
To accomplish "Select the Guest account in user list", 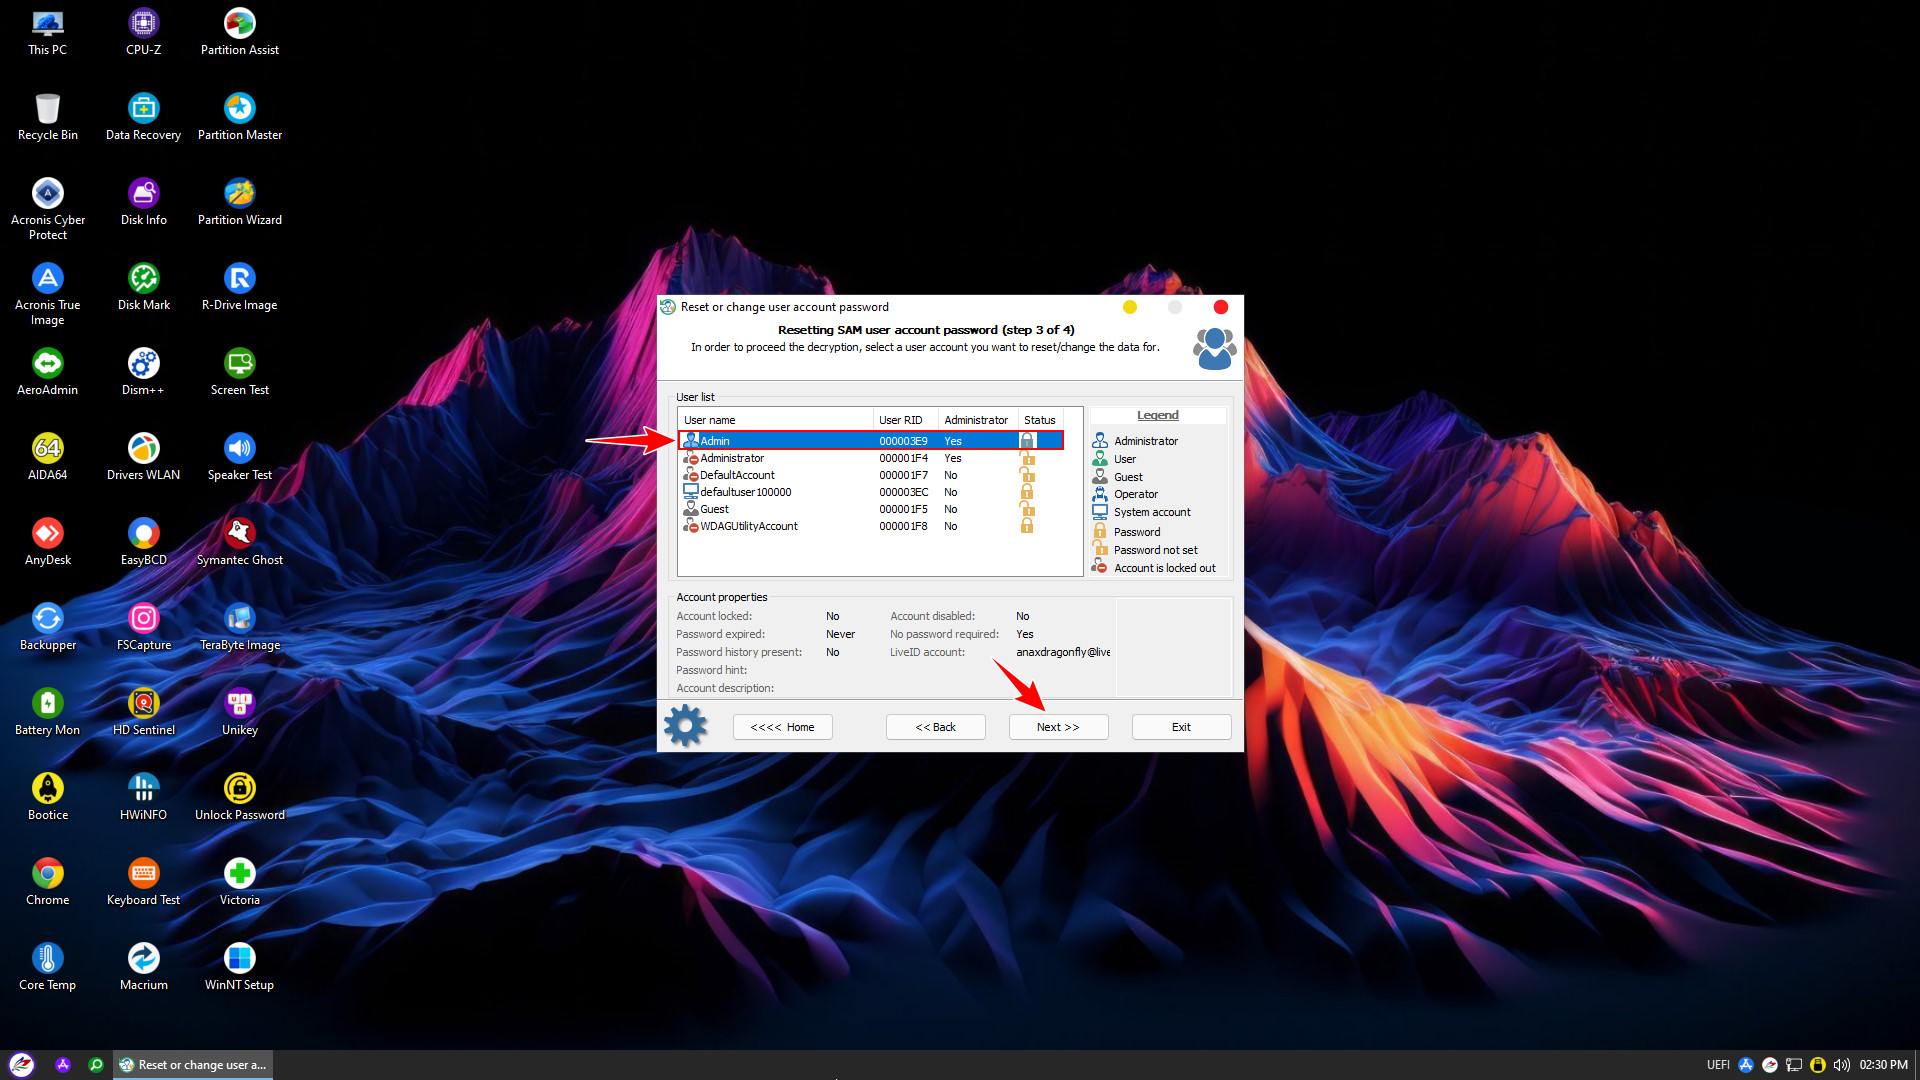I will tap(714, 509).
